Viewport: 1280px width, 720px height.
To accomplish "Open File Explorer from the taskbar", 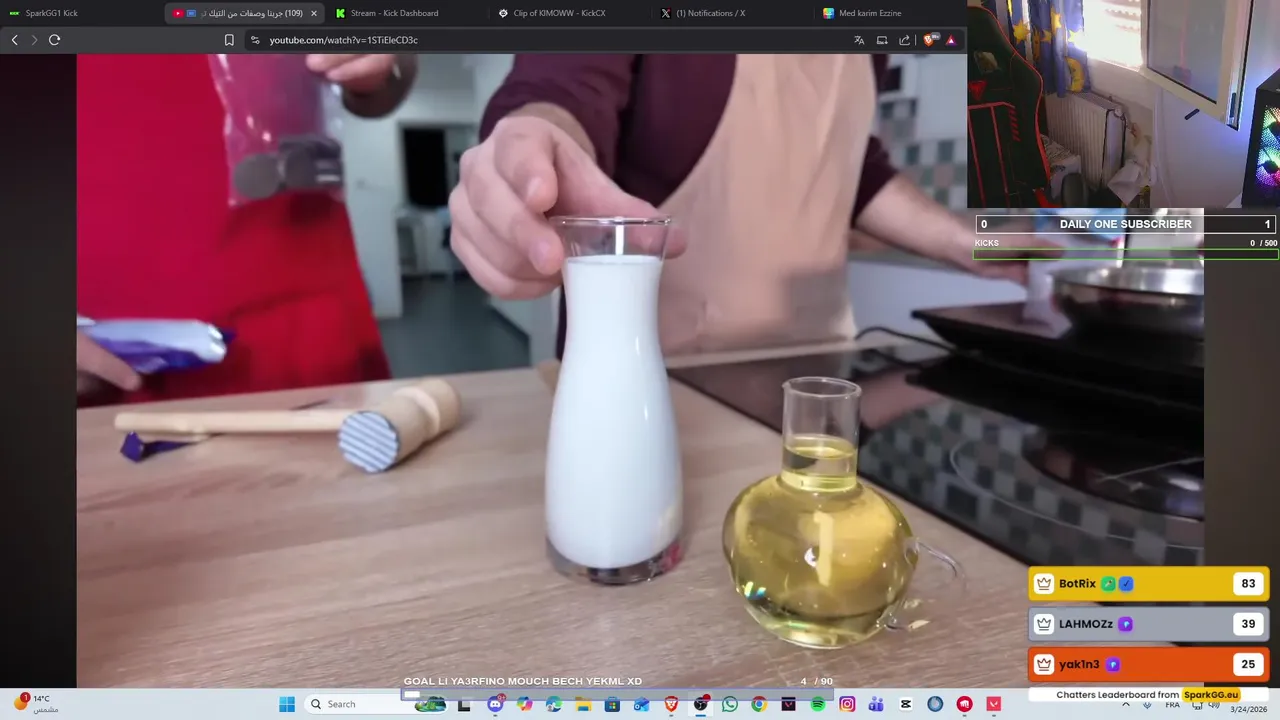I will click(583, 704).
